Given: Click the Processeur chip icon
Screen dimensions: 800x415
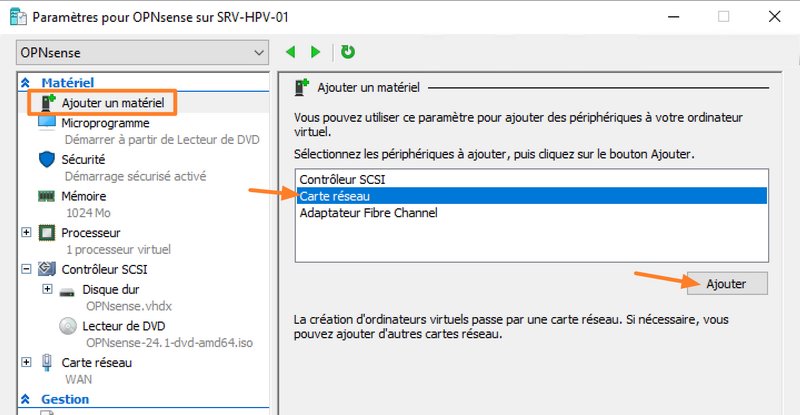Looking at the screenshot, I should (47, 233).
